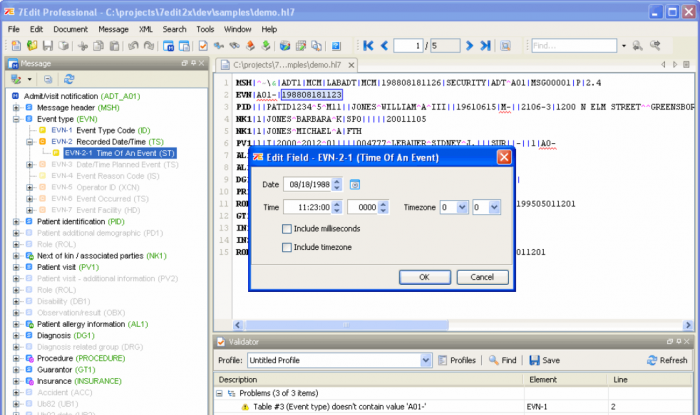This screenshot has width=700, height=415.
Task: Open first Timezone dropdown
Action: (x=462, y=207)
